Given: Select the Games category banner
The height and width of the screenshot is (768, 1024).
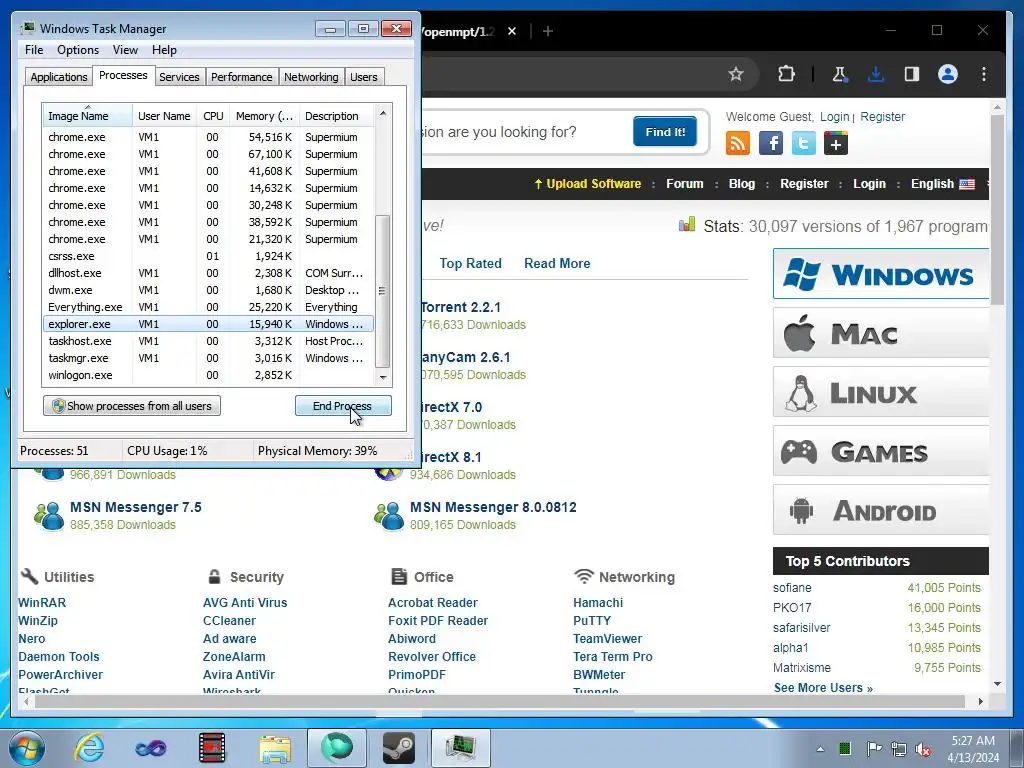Looking at the screenshot, I should 881,451.
